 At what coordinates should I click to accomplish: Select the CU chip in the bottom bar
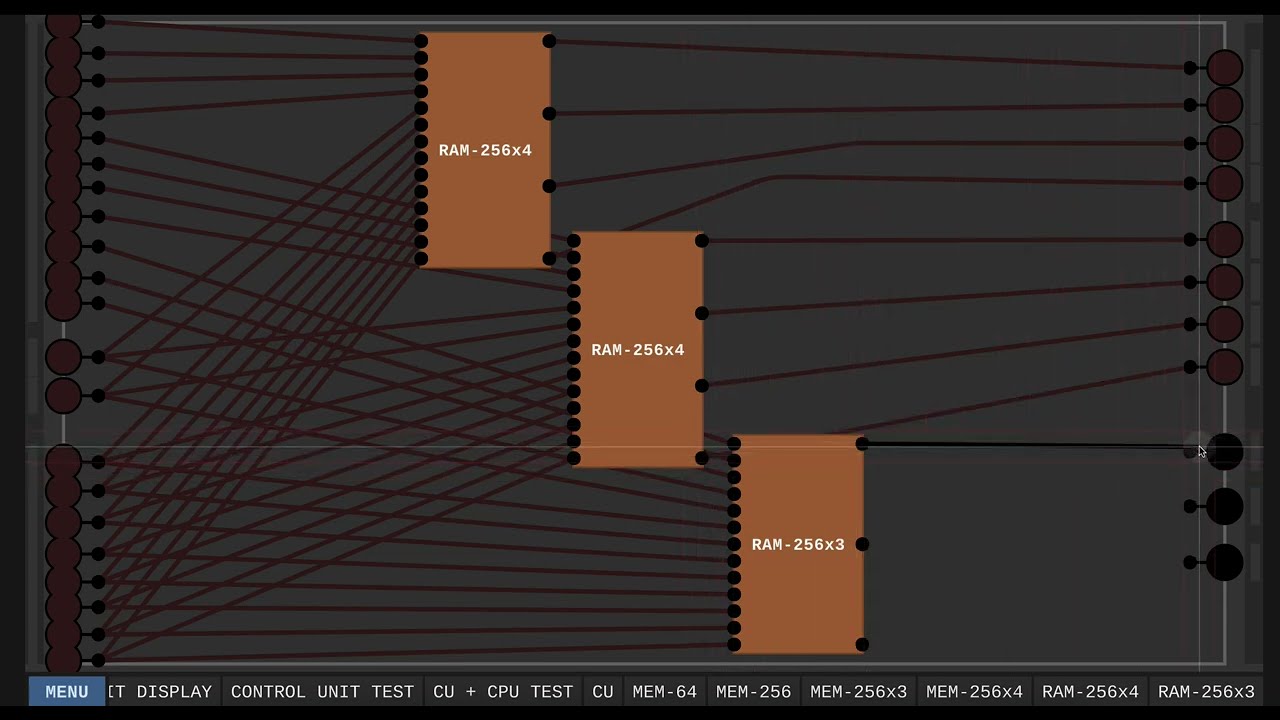[x=603, y=692]
